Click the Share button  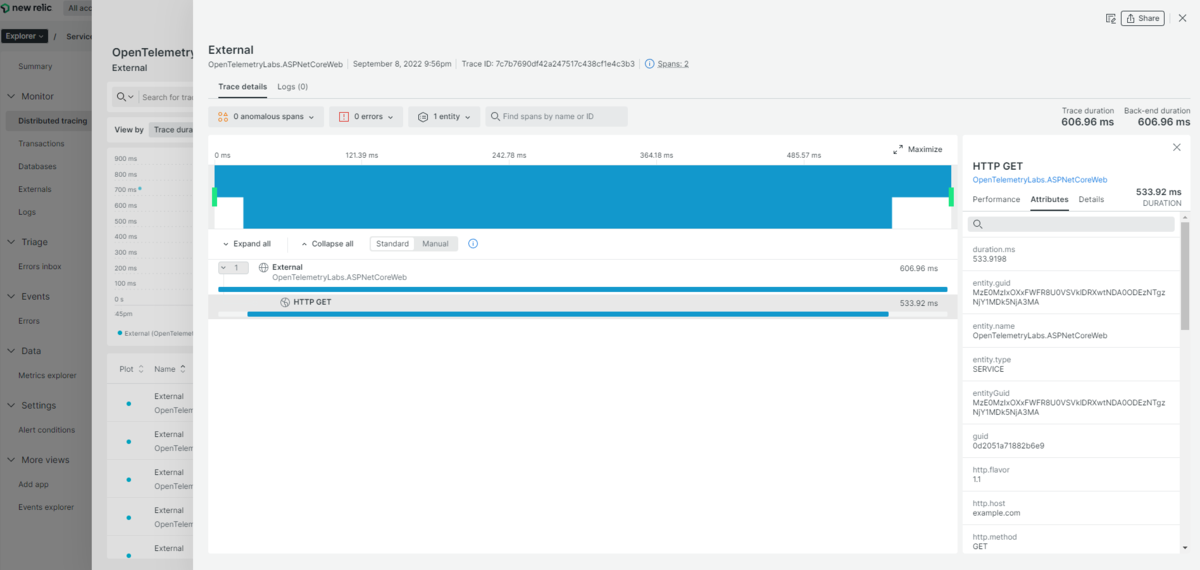(1142, 18)
